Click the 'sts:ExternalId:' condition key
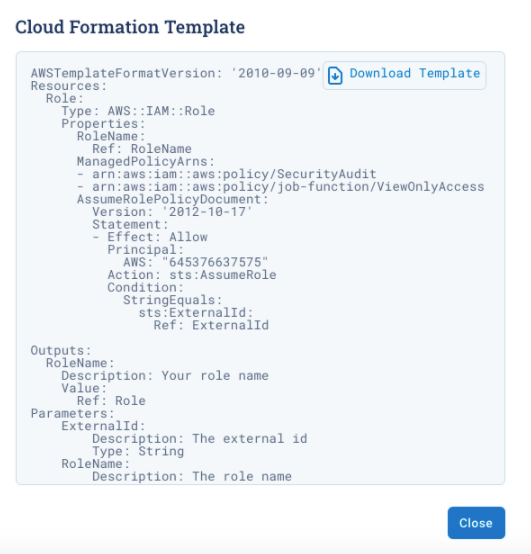This screenshot has width=531, height=554. [196, 313]
